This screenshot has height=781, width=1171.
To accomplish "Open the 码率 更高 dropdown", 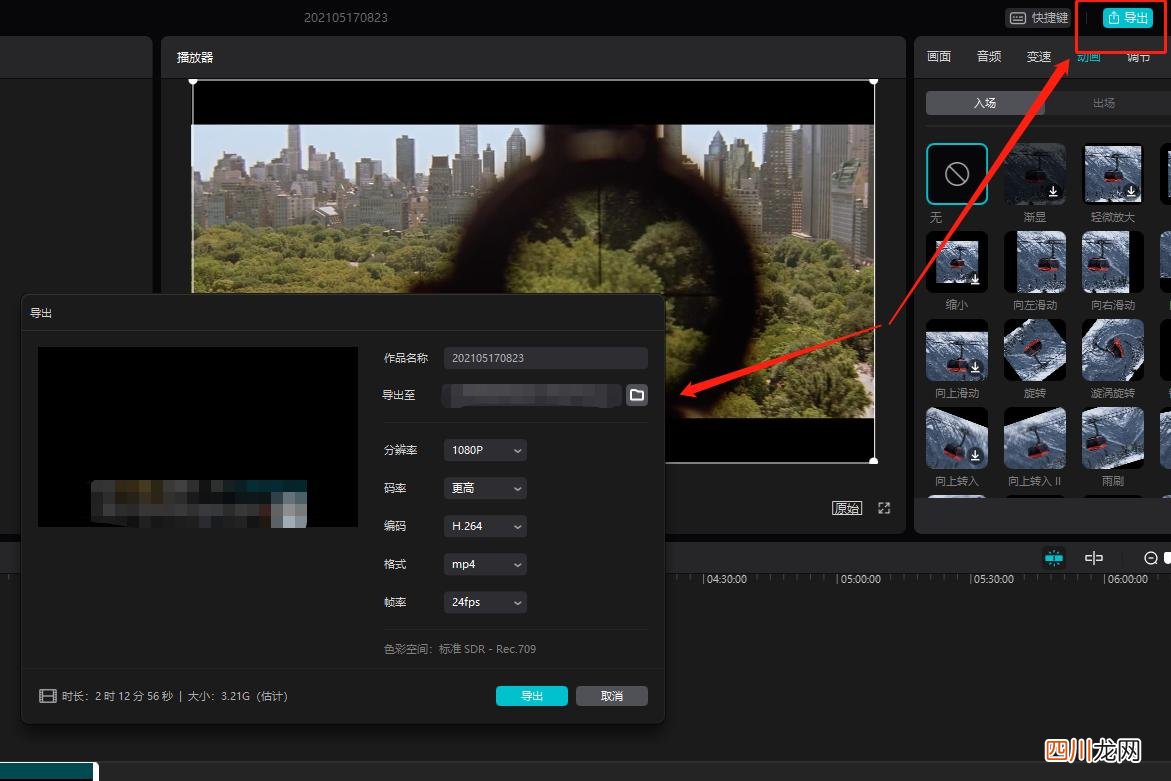I will click(x=485, y=488).
